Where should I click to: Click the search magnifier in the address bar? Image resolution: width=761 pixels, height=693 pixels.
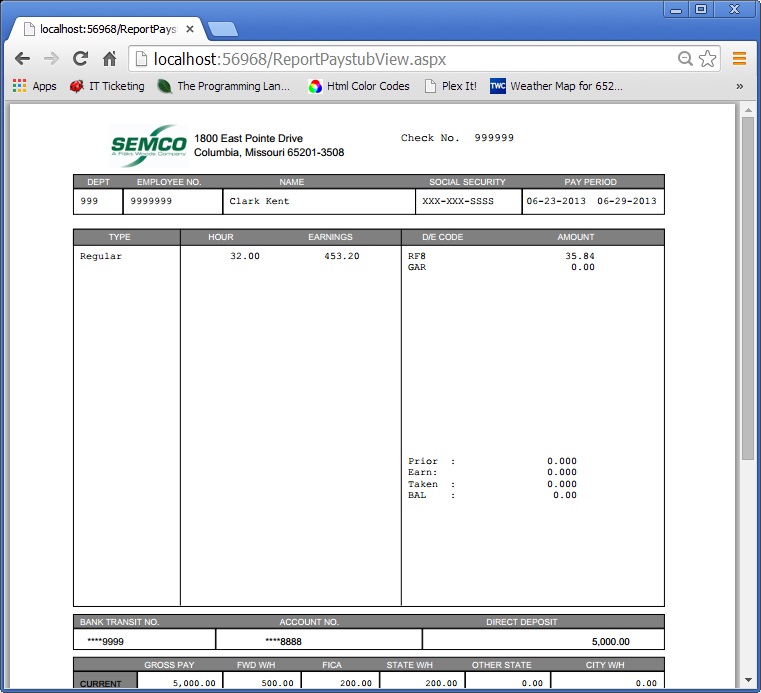(x=685, y=59)
